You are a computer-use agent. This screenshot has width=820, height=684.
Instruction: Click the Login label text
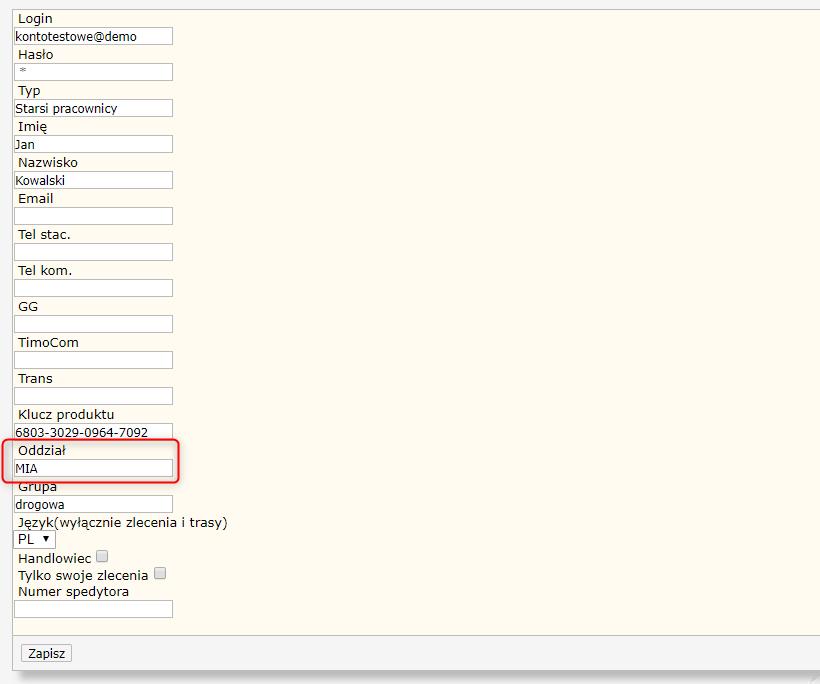tap(35, 19)
